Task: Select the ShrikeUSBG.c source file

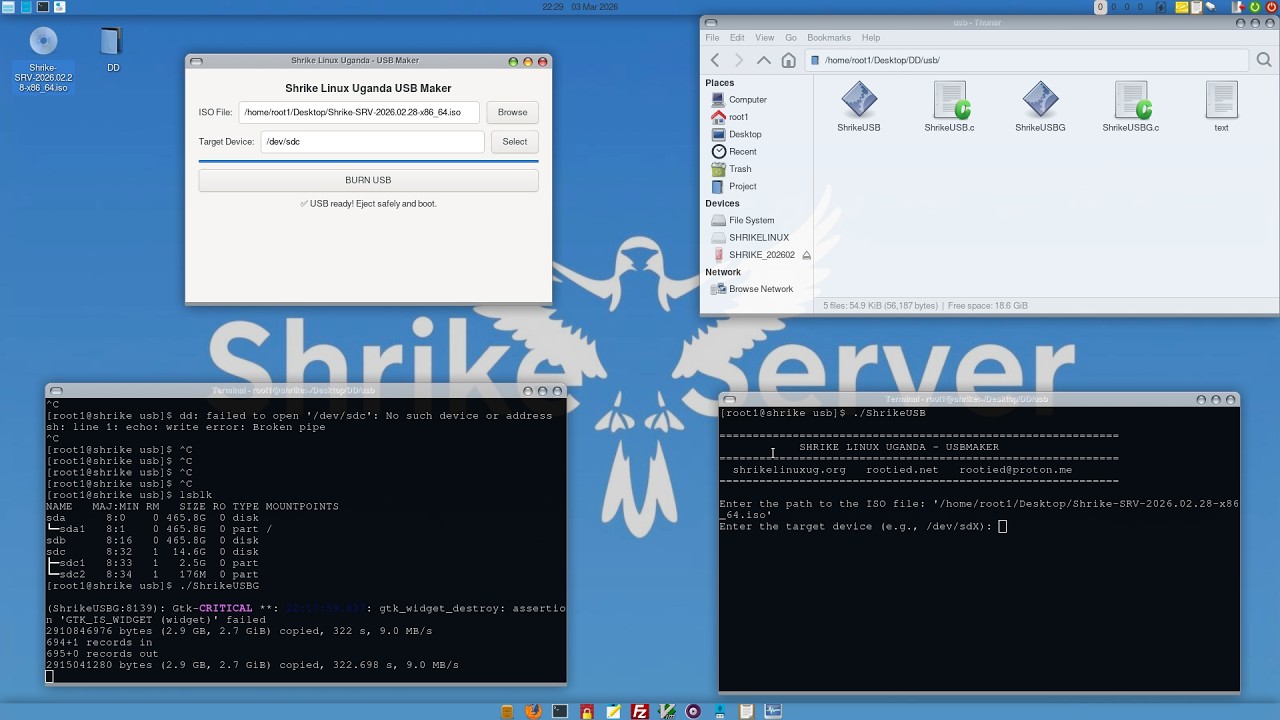Action: (x=1131, y=107)
